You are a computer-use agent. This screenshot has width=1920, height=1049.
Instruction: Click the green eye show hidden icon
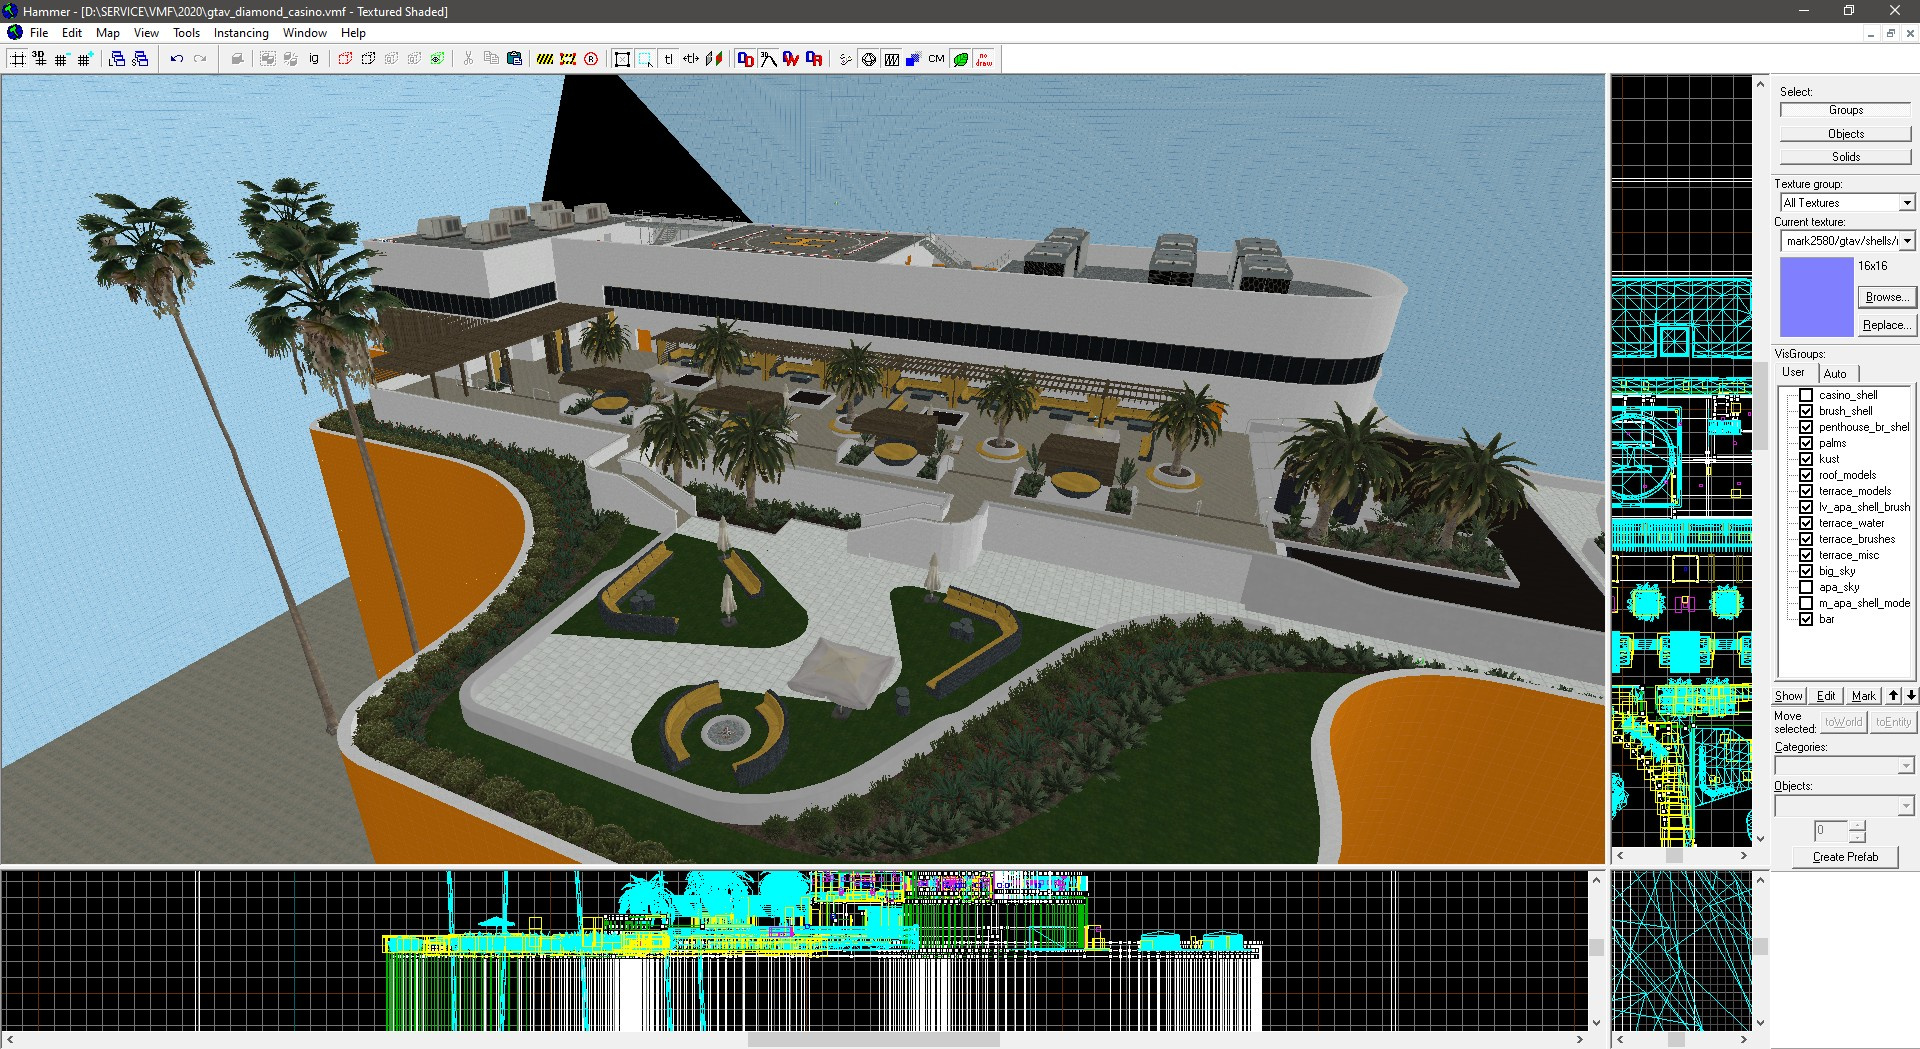437,59
